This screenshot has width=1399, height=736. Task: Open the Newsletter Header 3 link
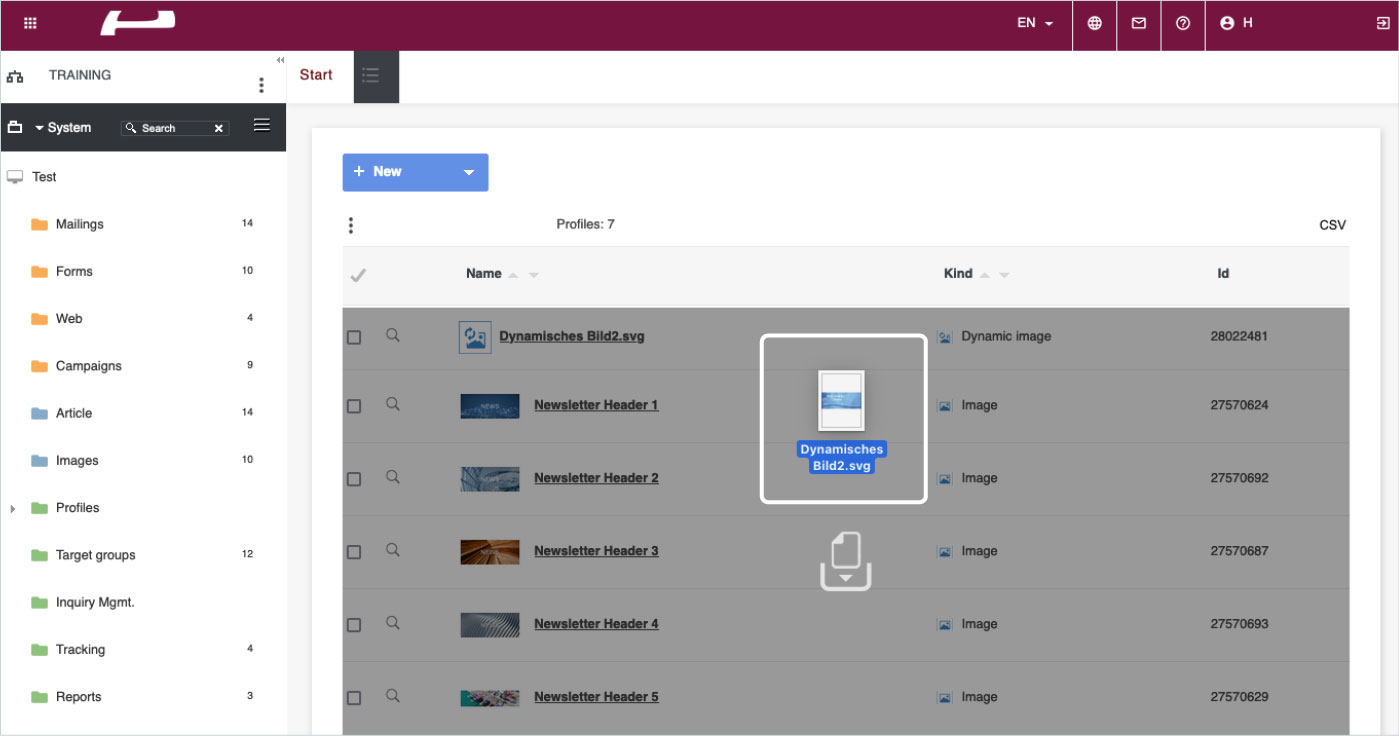[x=596, y=551]
